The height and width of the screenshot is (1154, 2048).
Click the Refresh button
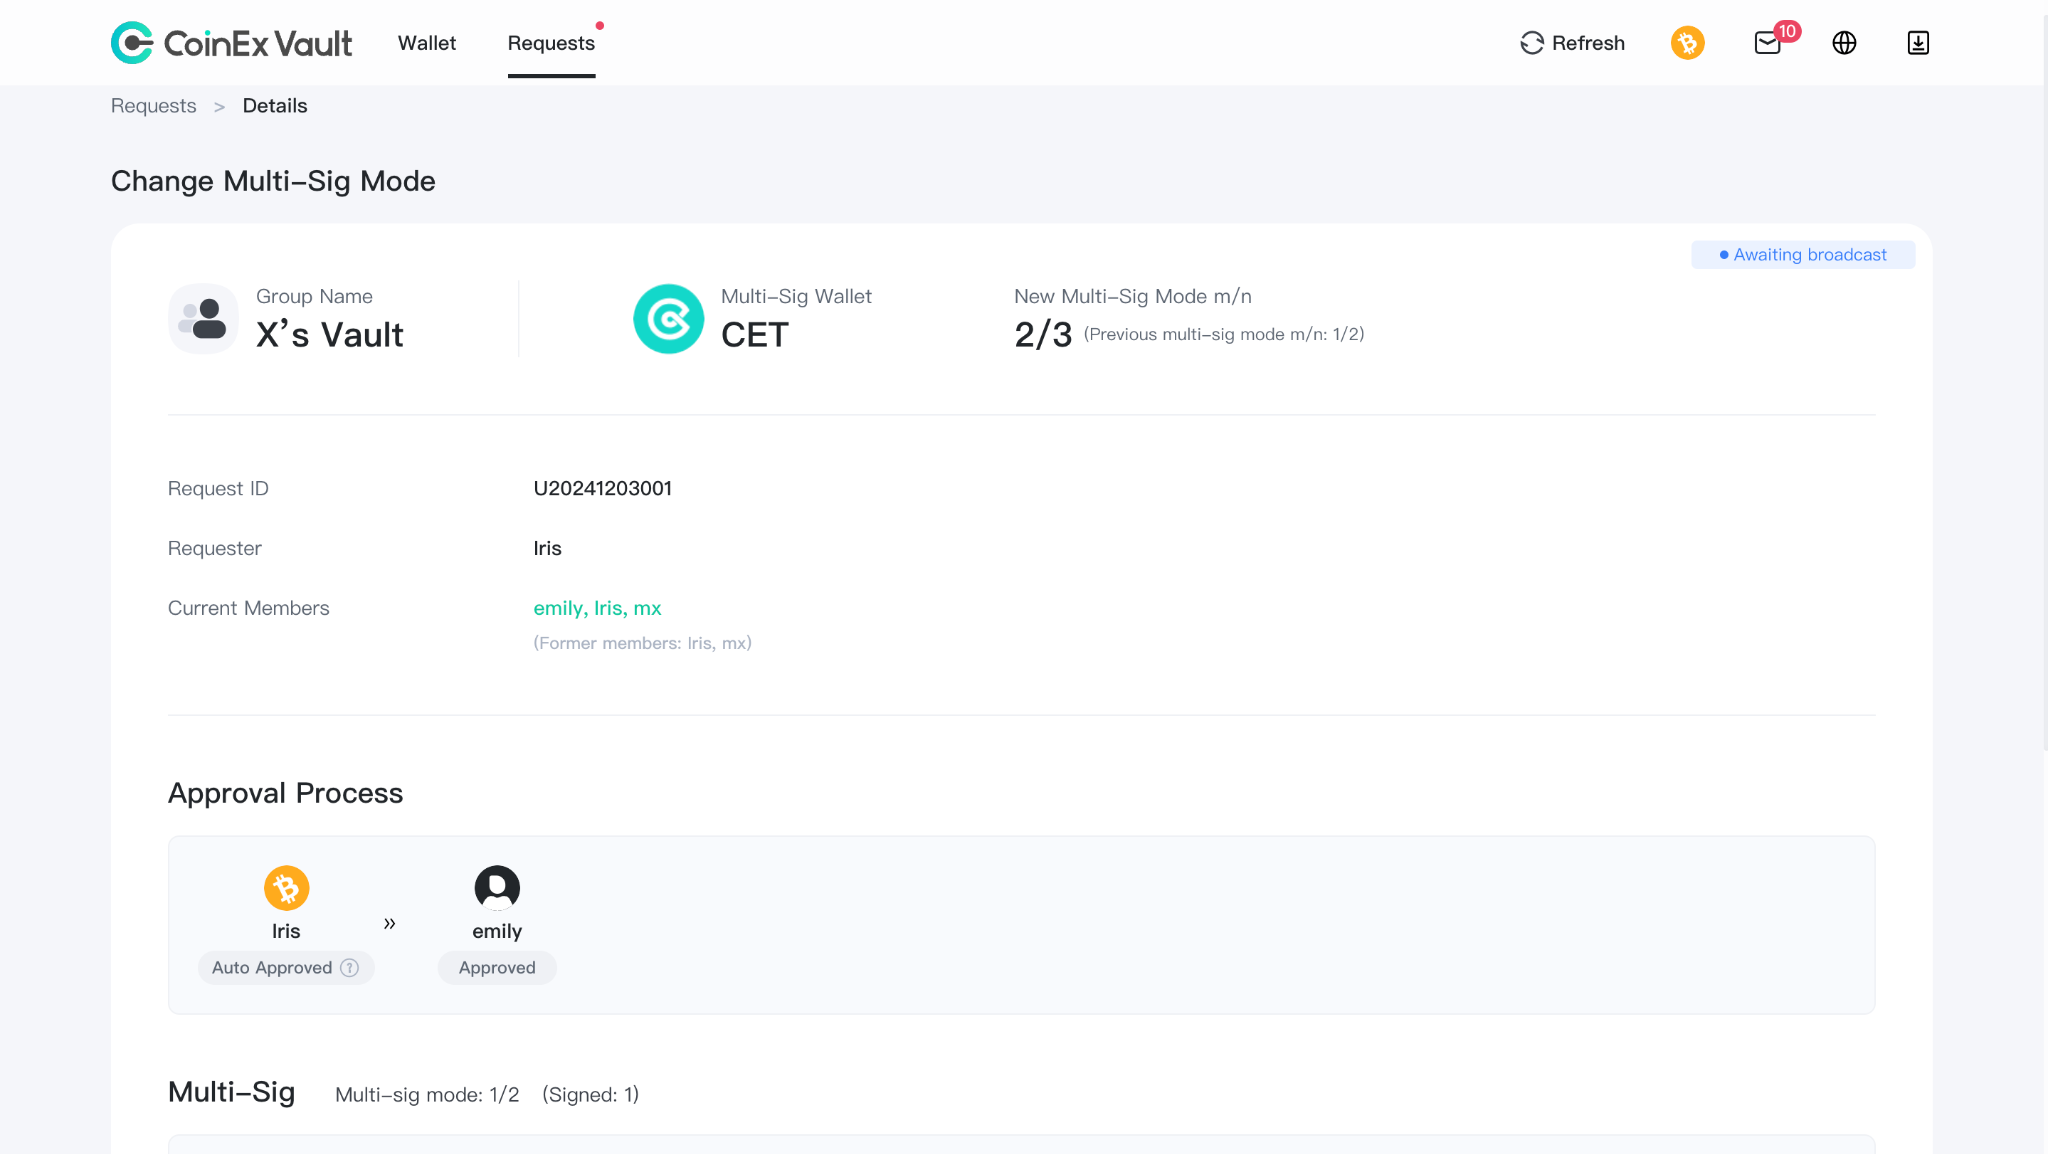point(1572,43)
